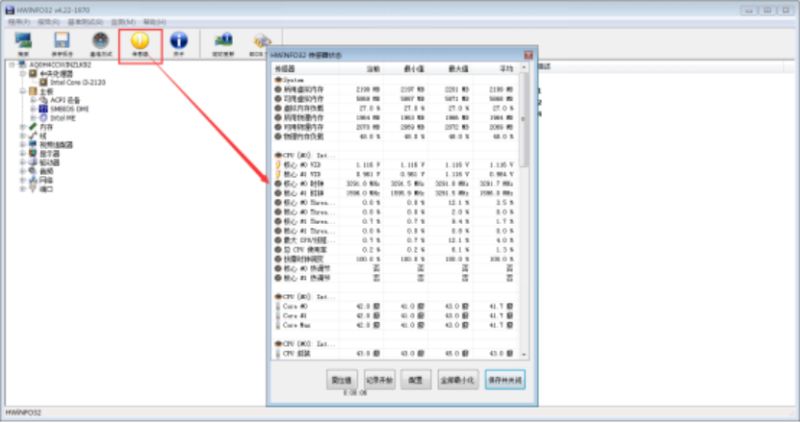The width and height of the screenshot is (800, 423).
Task: Open the Program (P) menu
Action: click(19, 22)
